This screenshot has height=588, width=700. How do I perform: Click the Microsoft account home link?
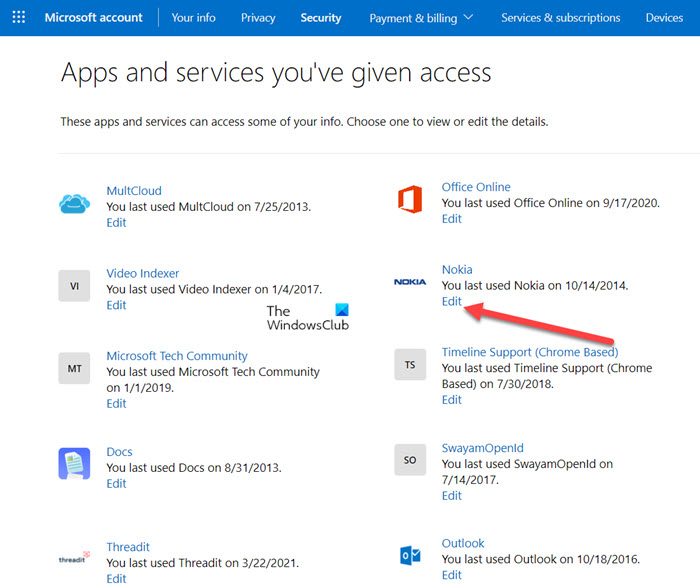pyautogui.click(x=94, y=18)
